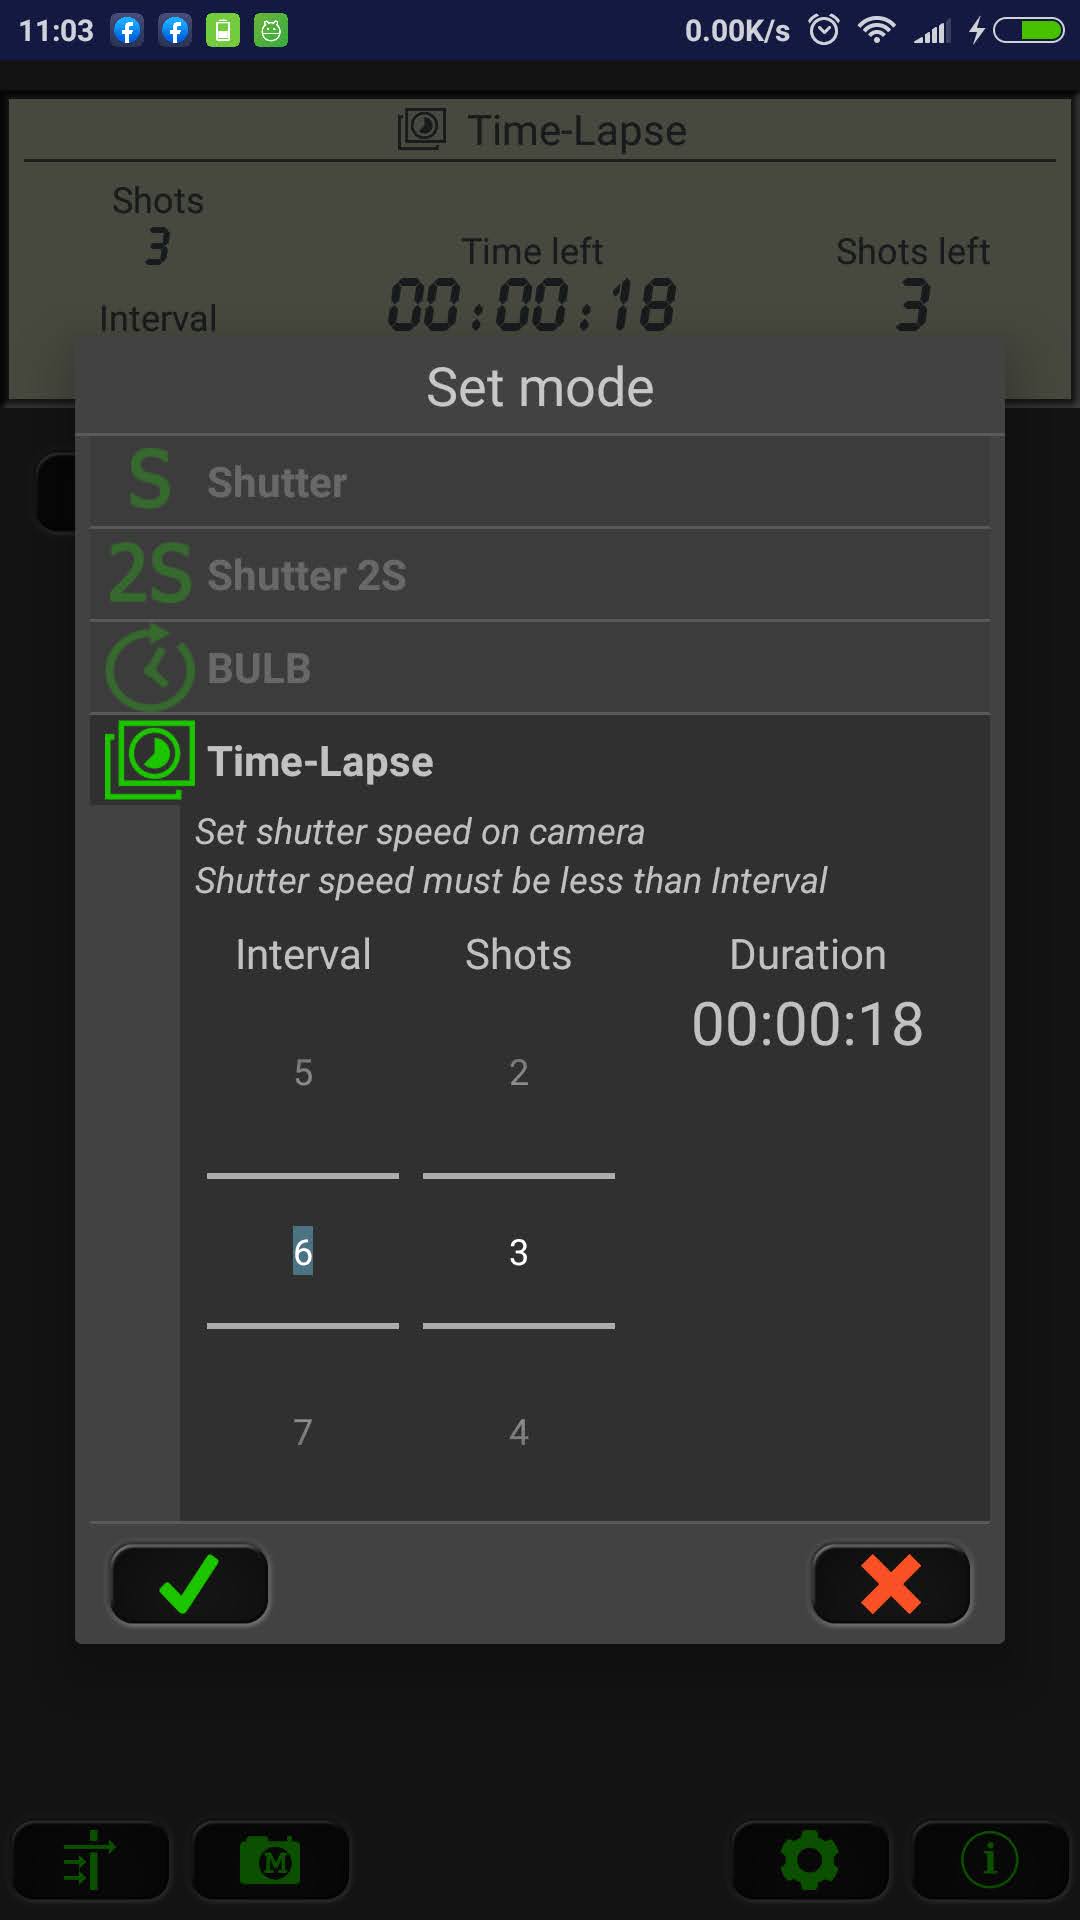
Task: Tap the green 2S Shutter icon
Action: point(149,573)
